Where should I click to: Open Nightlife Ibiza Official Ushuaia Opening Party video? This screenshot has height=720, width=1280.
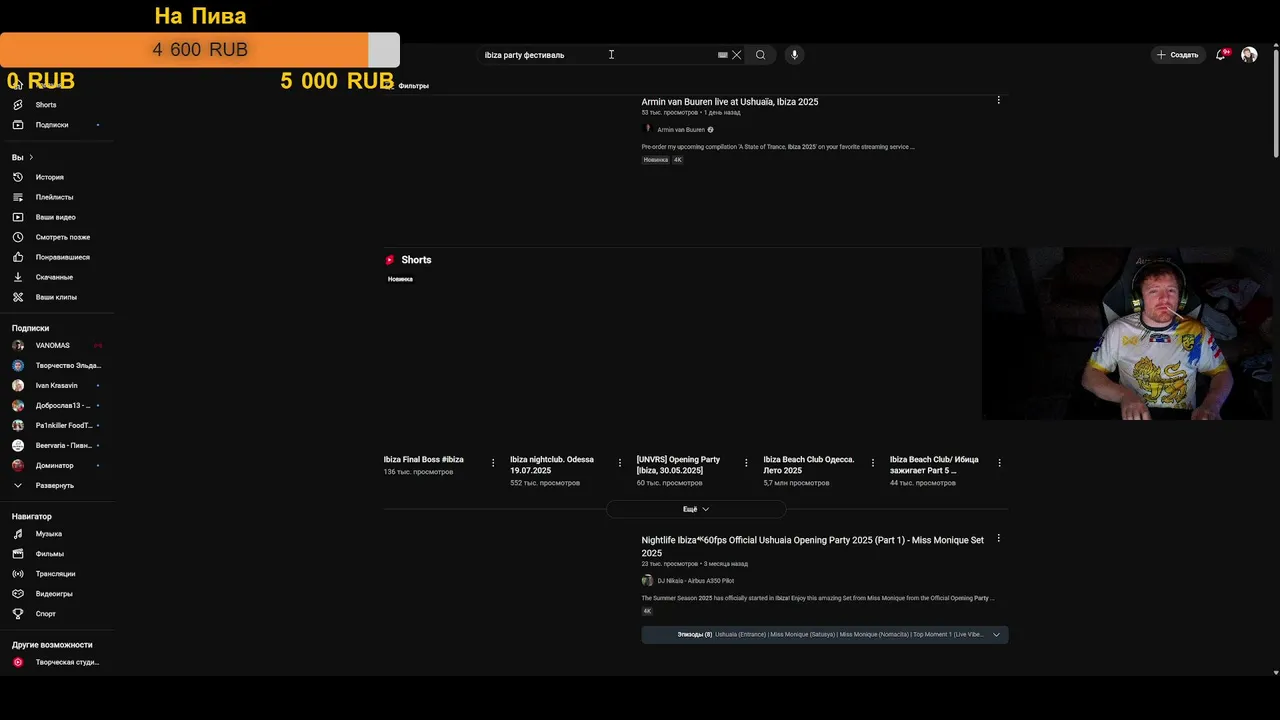[x=813, y=546]
